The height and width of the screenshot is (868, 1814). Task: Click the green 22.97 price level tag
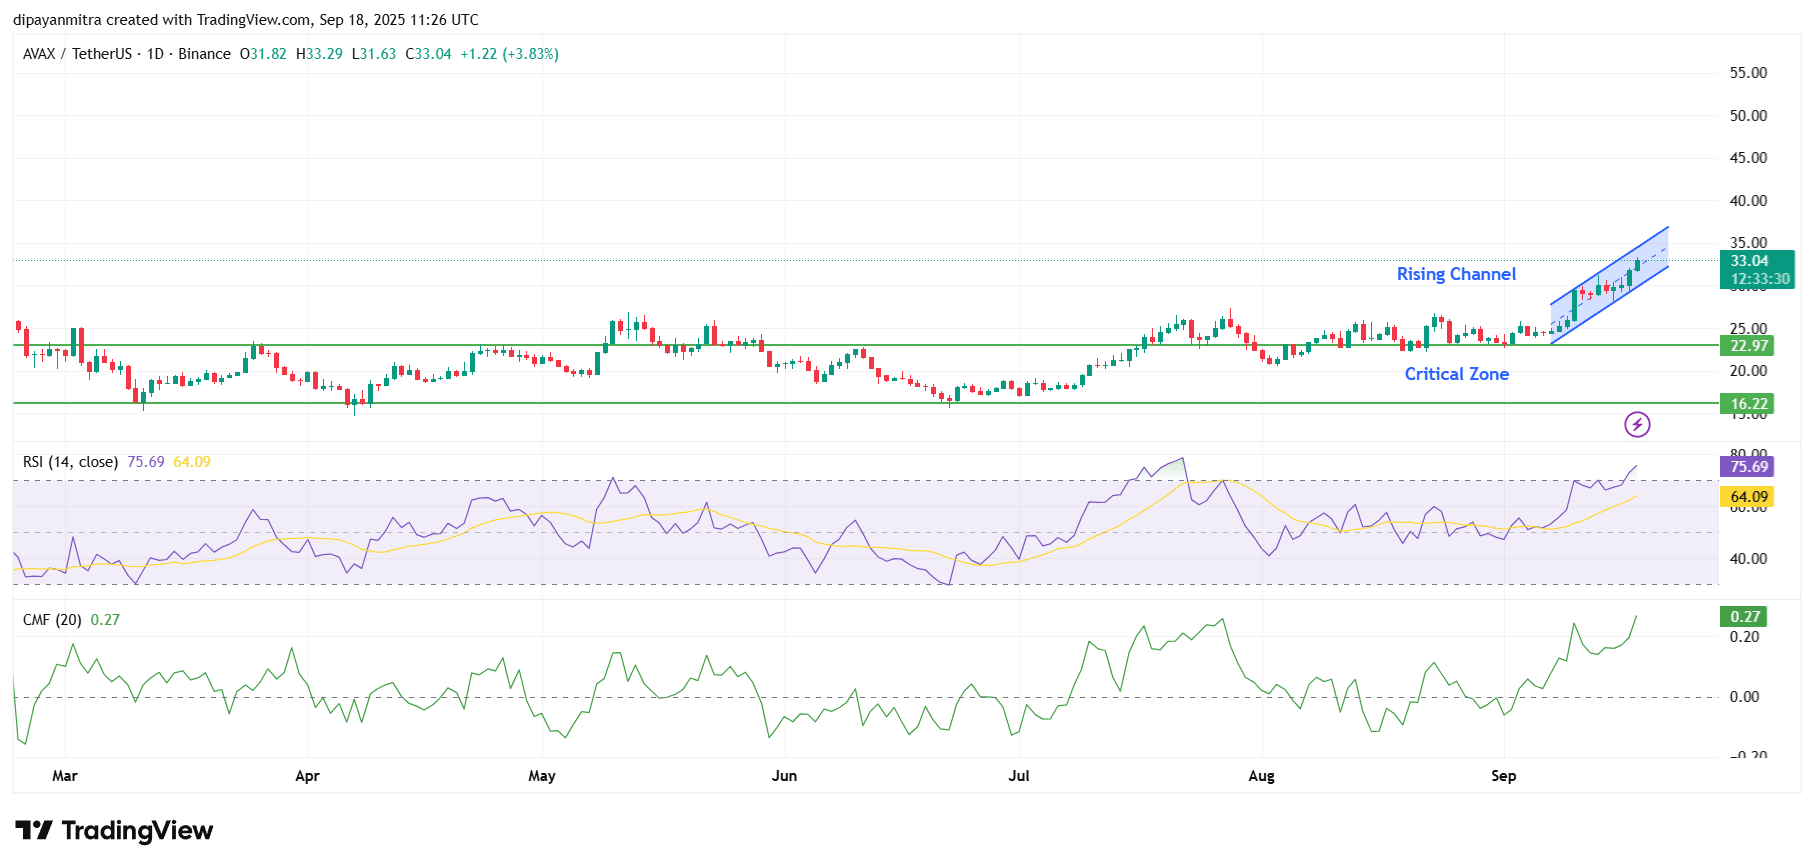1748,346
